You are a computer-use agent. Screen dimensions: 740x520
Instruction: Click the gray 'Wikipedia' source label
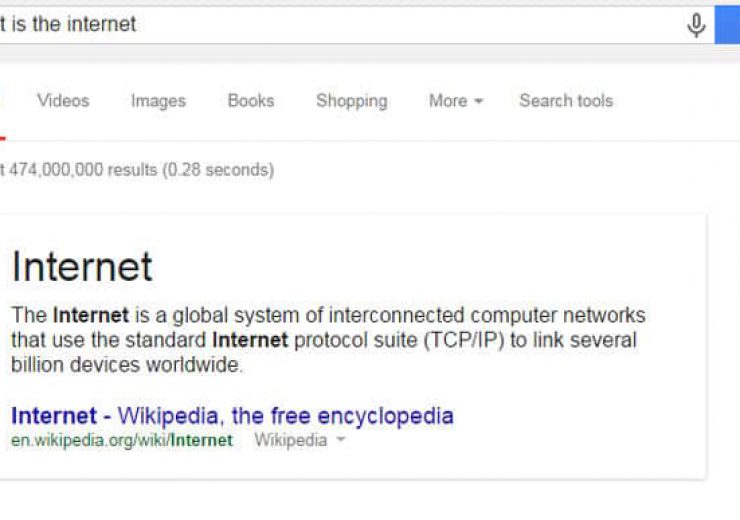click(290, 440)
